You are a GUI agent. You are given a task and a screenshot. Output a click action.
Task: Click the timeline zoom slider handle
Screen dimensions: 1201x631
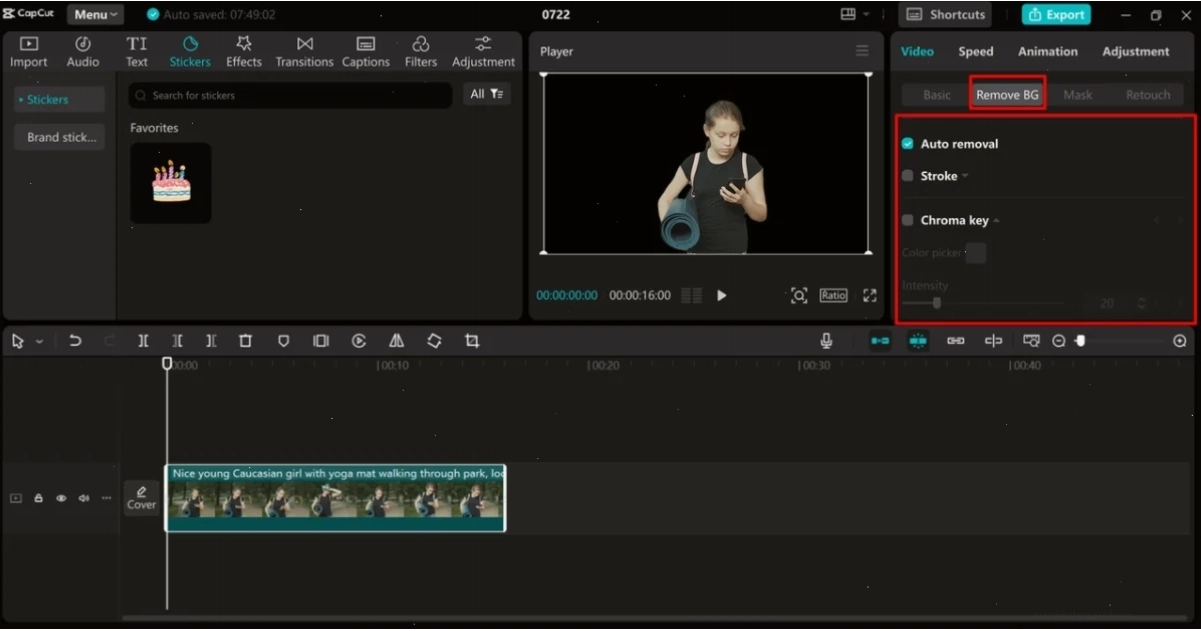pos(1080,341)
